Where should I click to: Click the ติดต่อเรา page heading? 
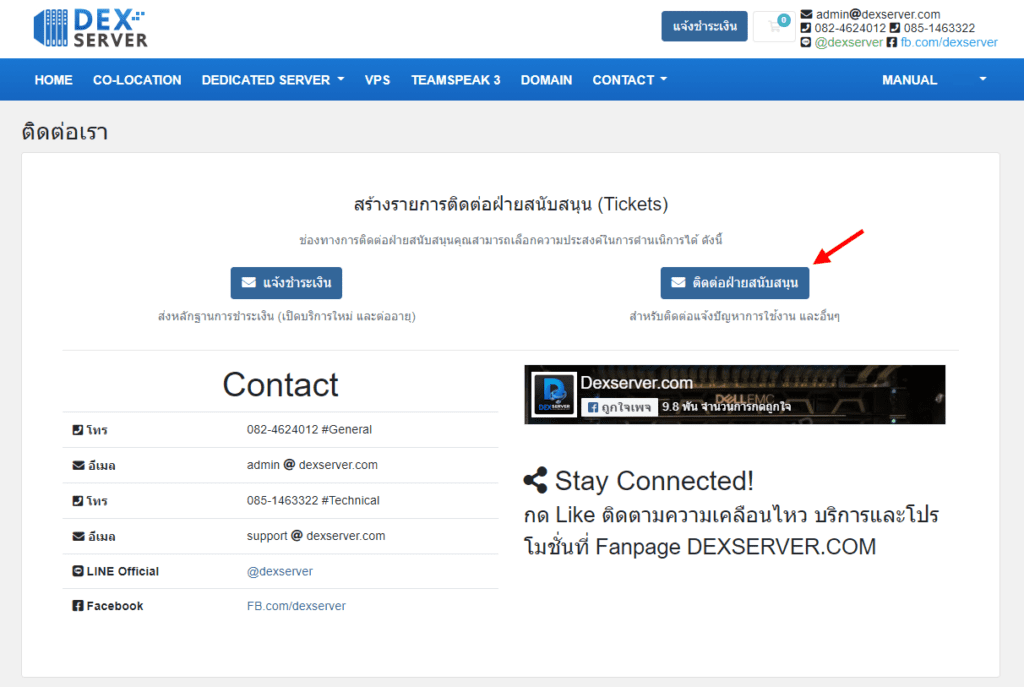pos(65,132)
